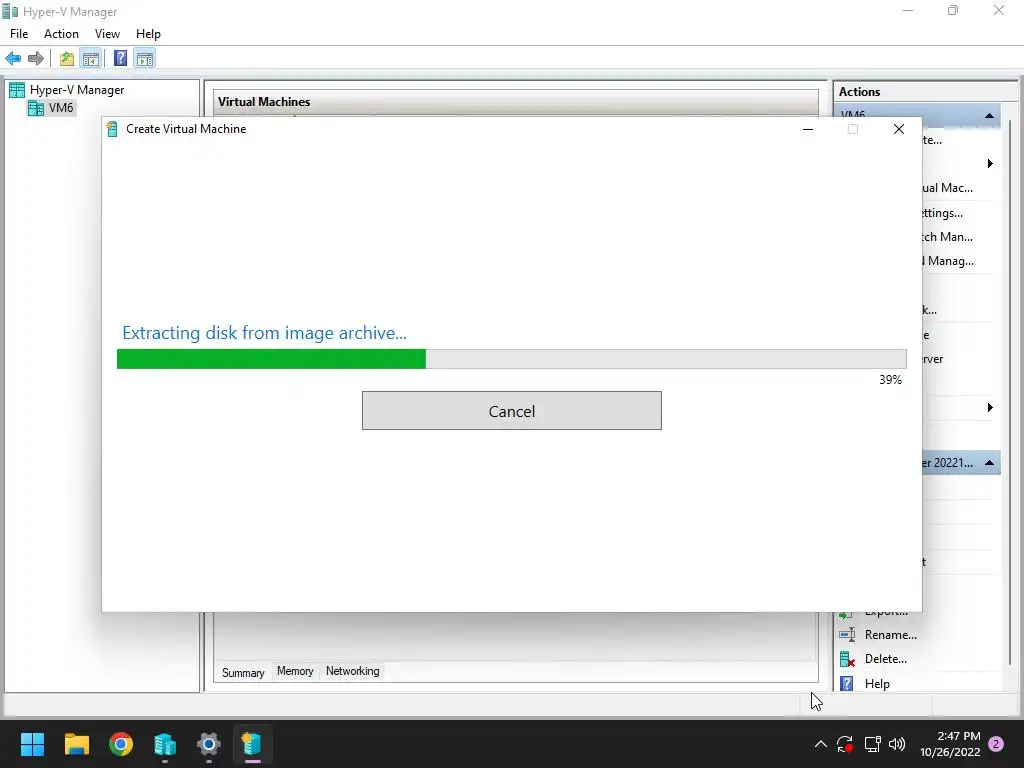Toggle the Show/Hide Console Tree icon
1024x768 pixels.
tap(91, 59)
